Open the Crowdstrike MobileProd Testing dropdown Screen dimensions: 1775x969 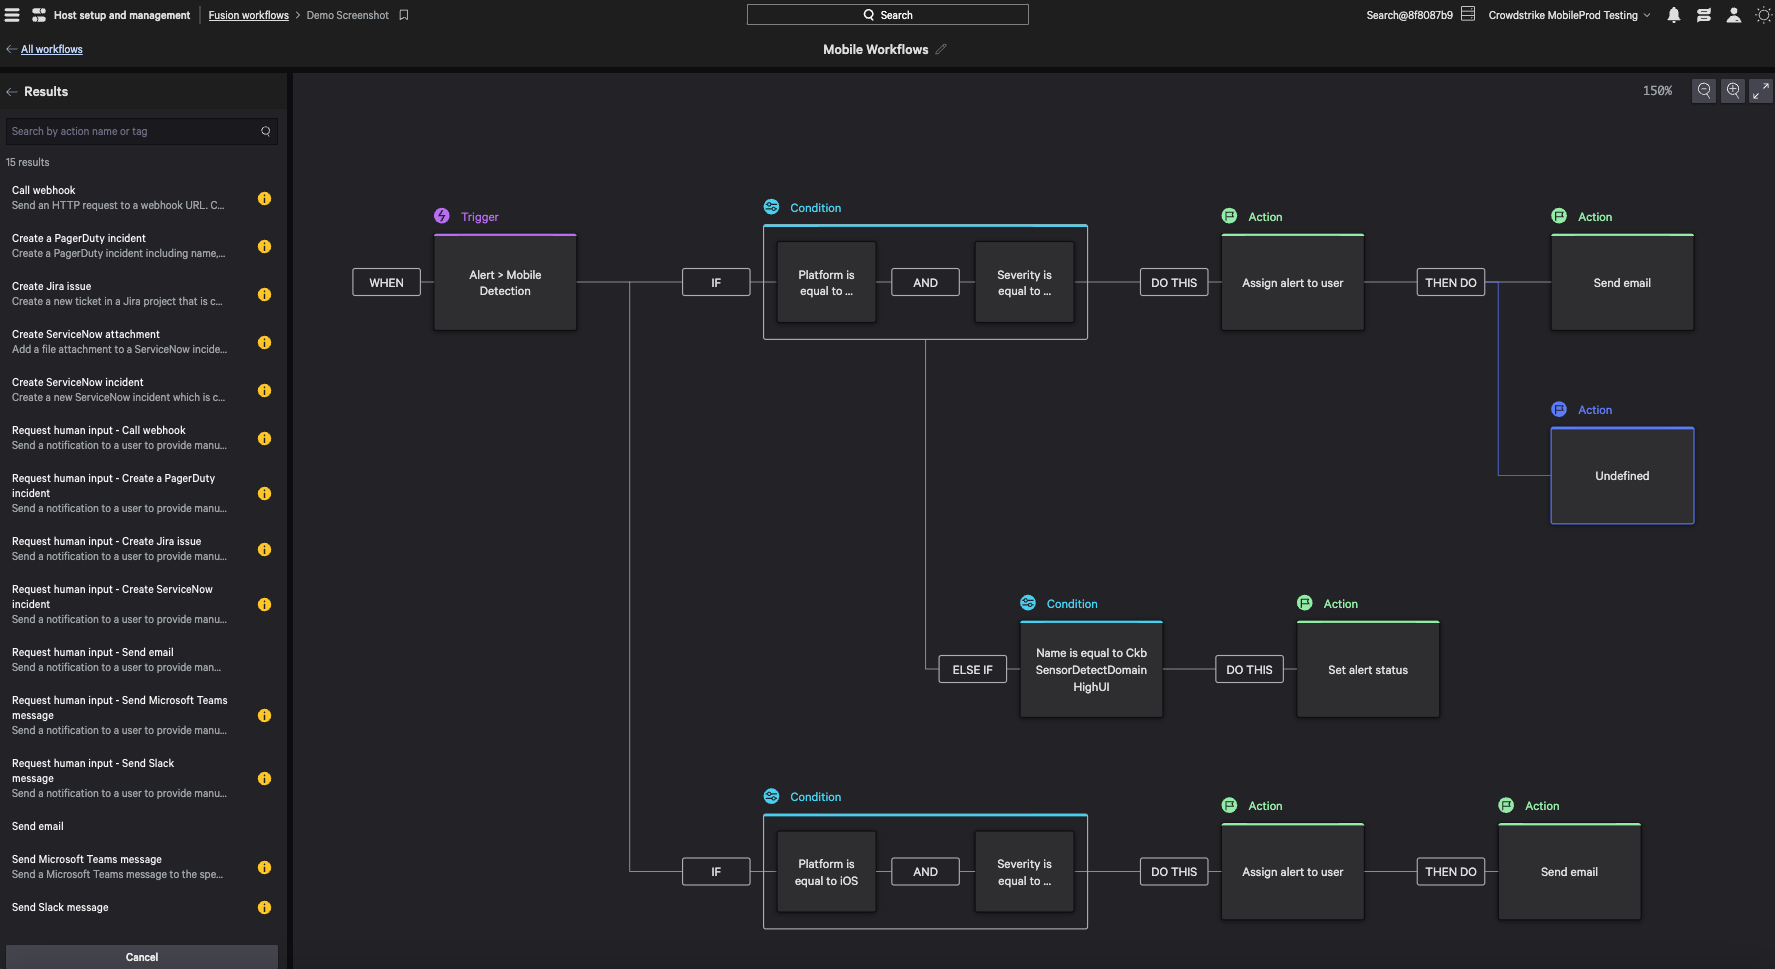pos(1569,15)
